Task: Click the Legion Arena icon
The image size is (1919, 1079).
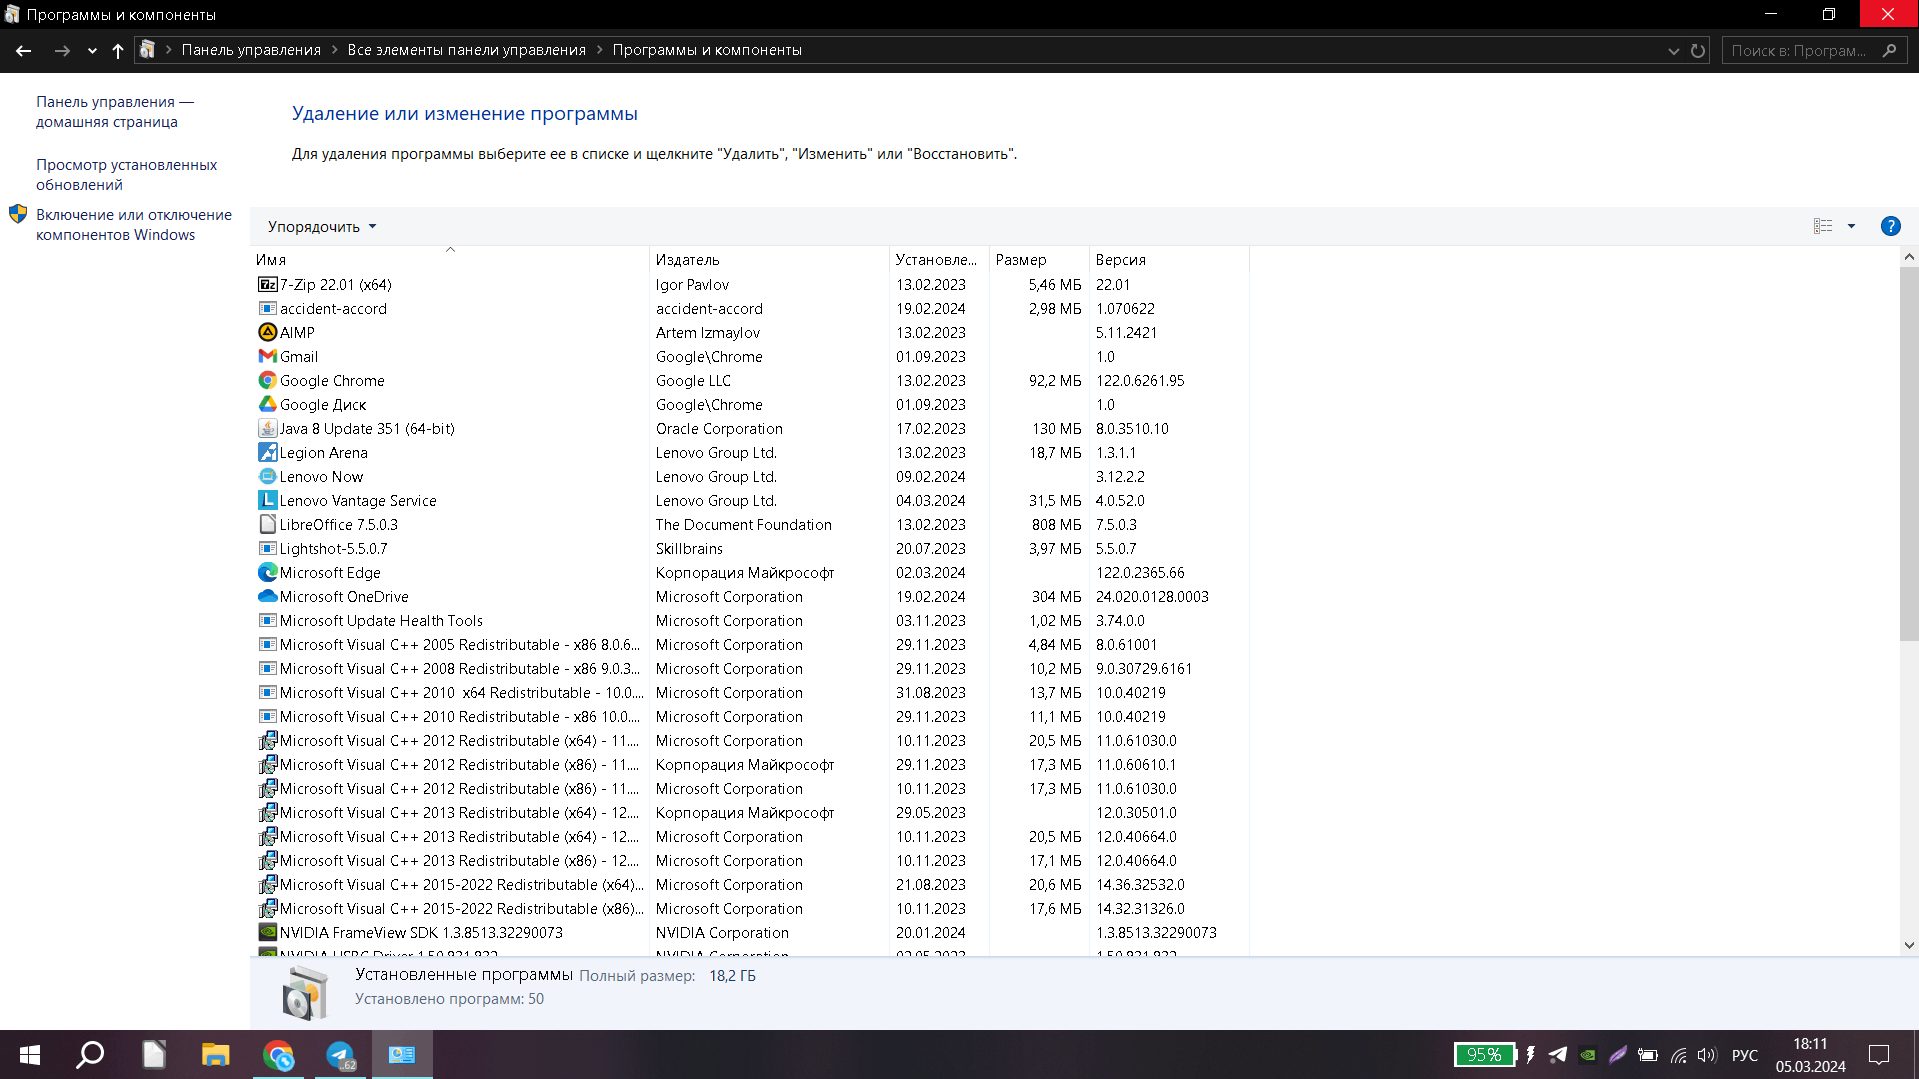Action: [267, 452]
